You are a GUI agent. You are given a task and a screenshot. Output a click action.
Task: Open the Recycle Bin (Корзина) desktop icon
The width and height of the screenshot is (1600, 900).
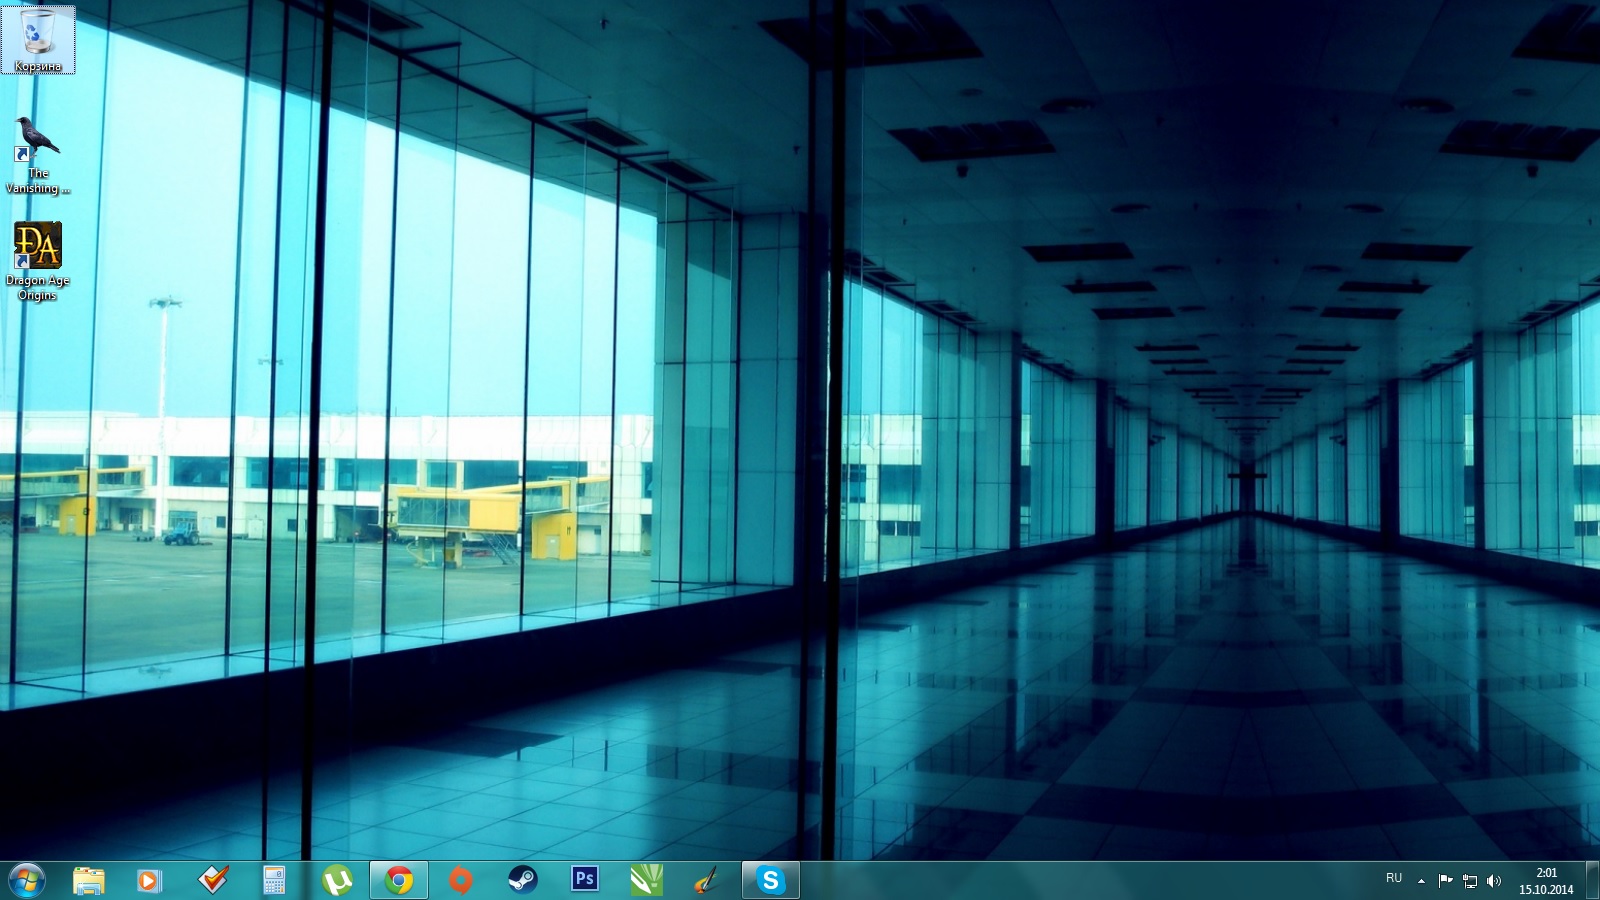[x=38, y=38]
